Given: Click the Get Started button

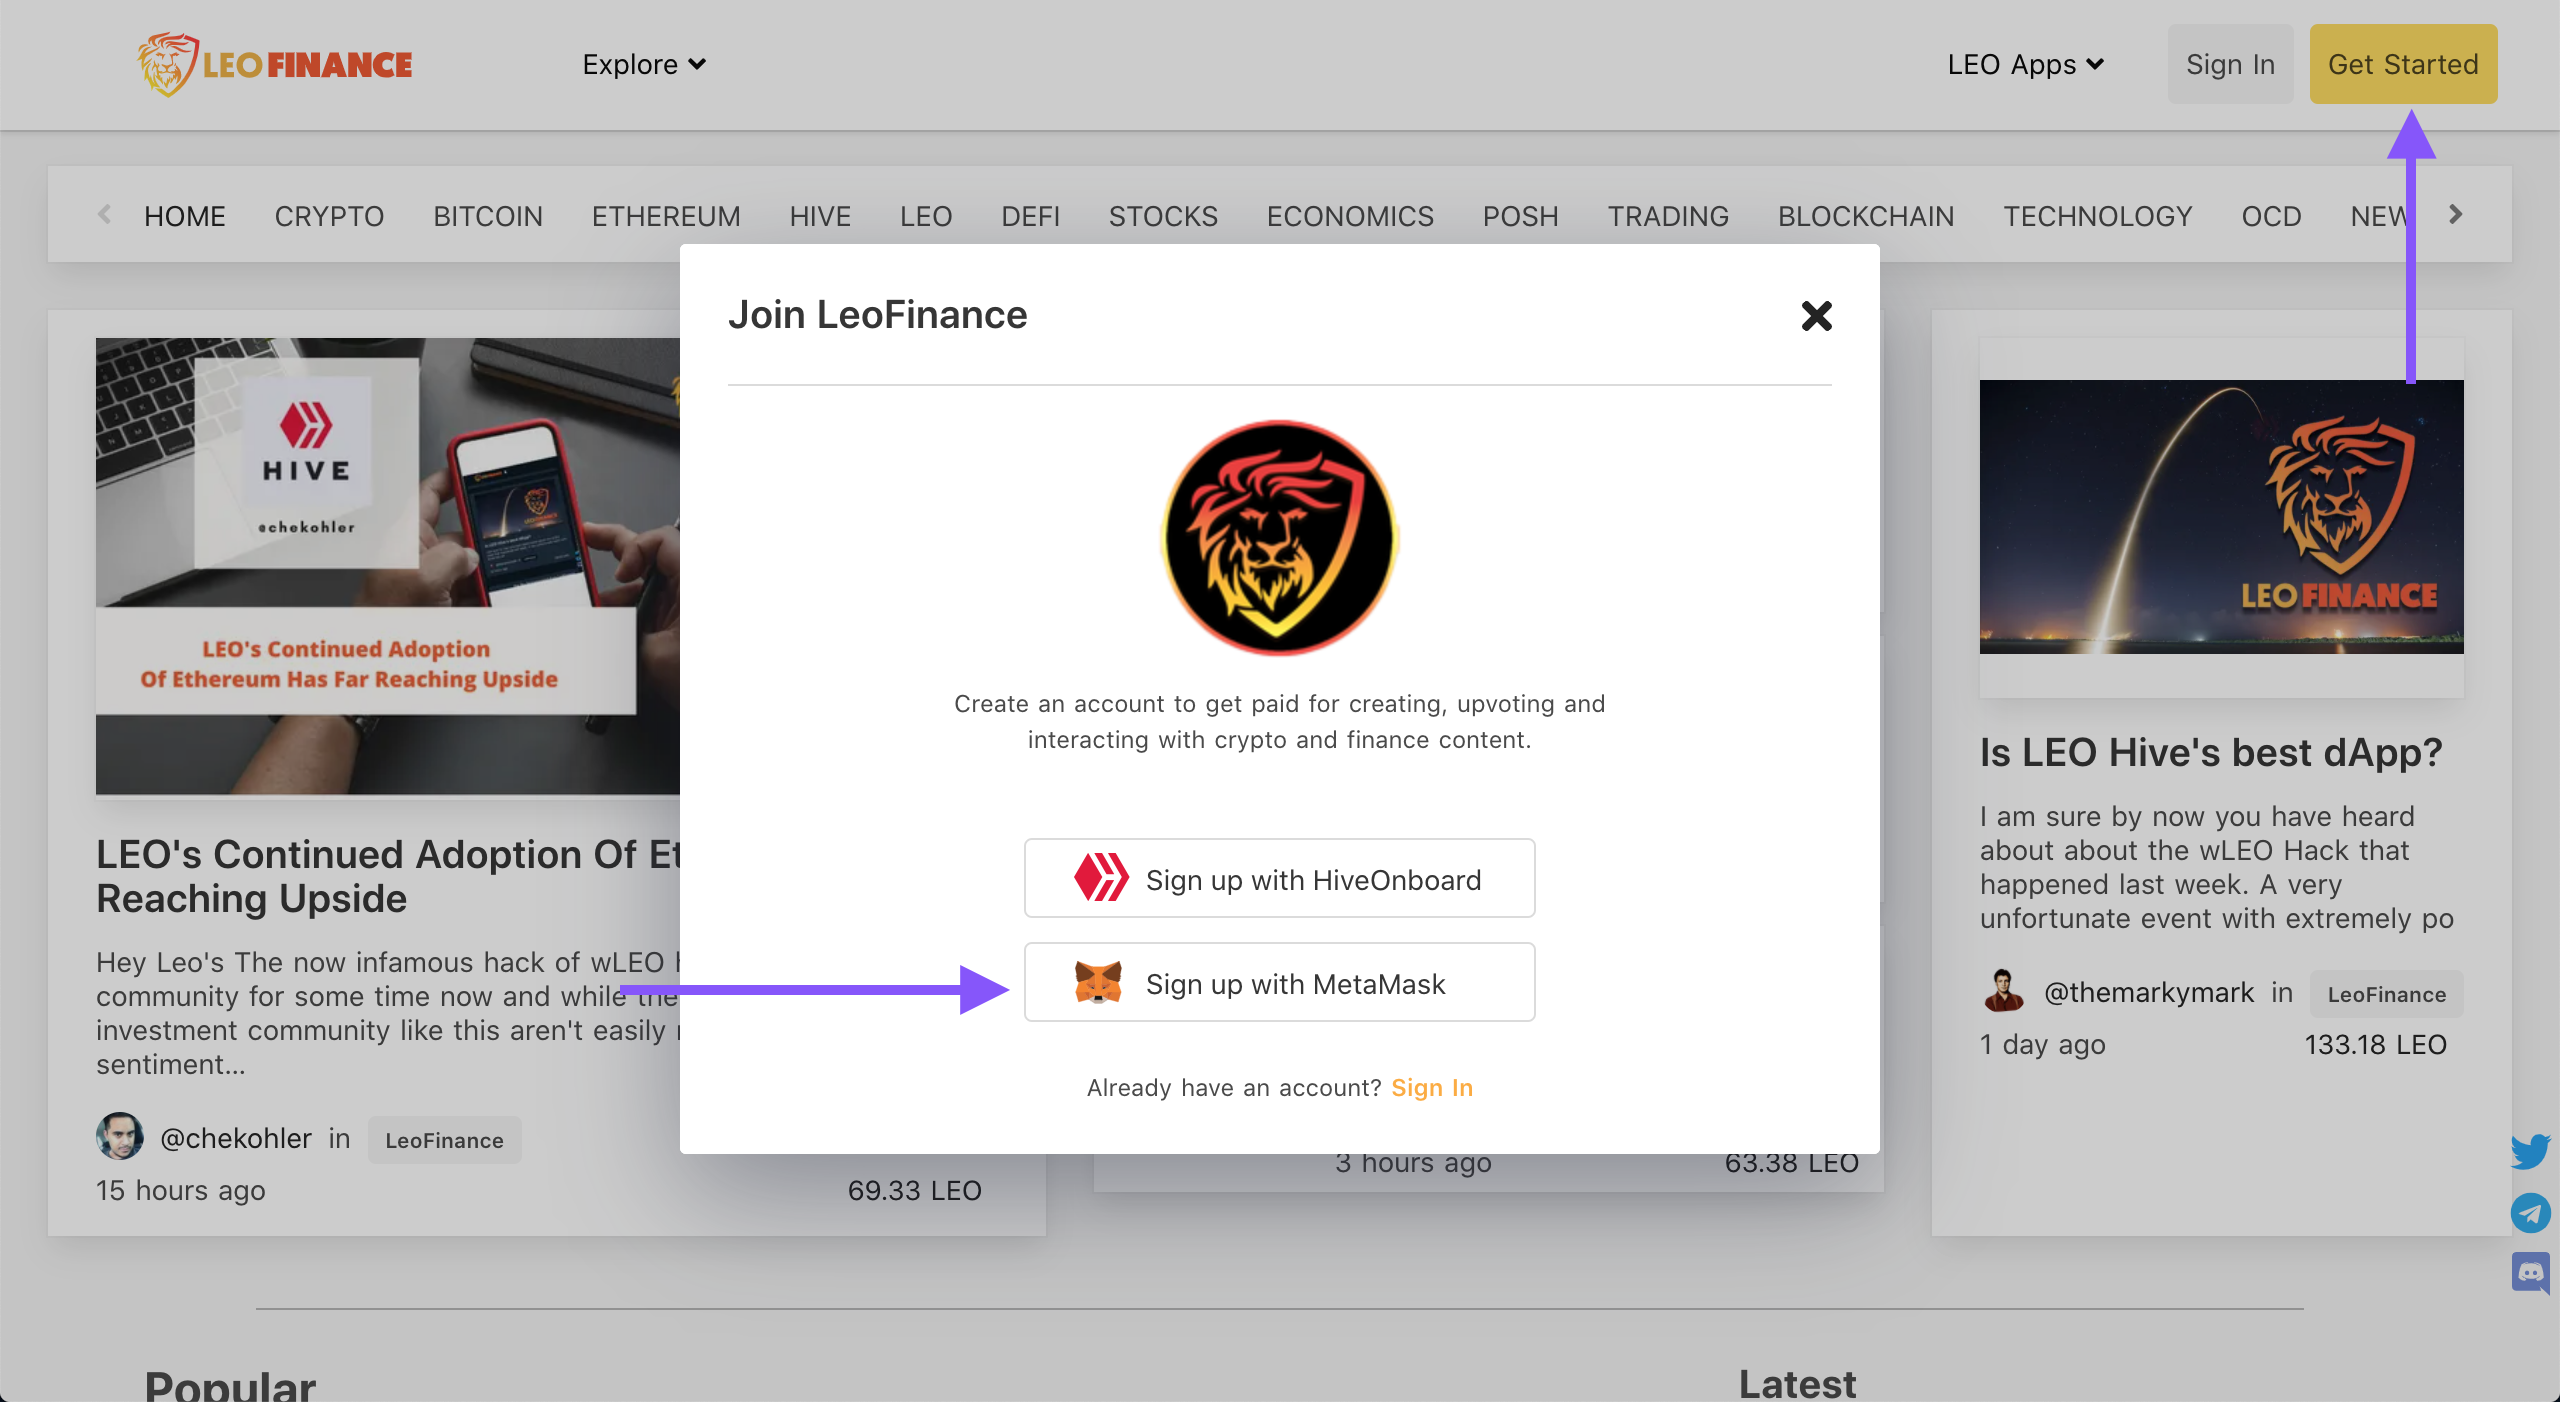Looking at the screenshot, I should (2403, 64).
